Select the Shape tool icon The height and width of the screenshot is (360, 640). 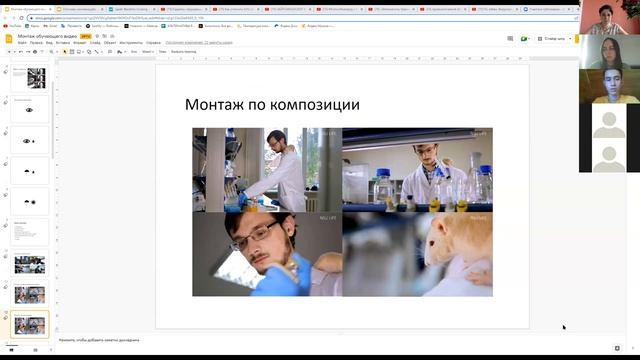point(89,52)
